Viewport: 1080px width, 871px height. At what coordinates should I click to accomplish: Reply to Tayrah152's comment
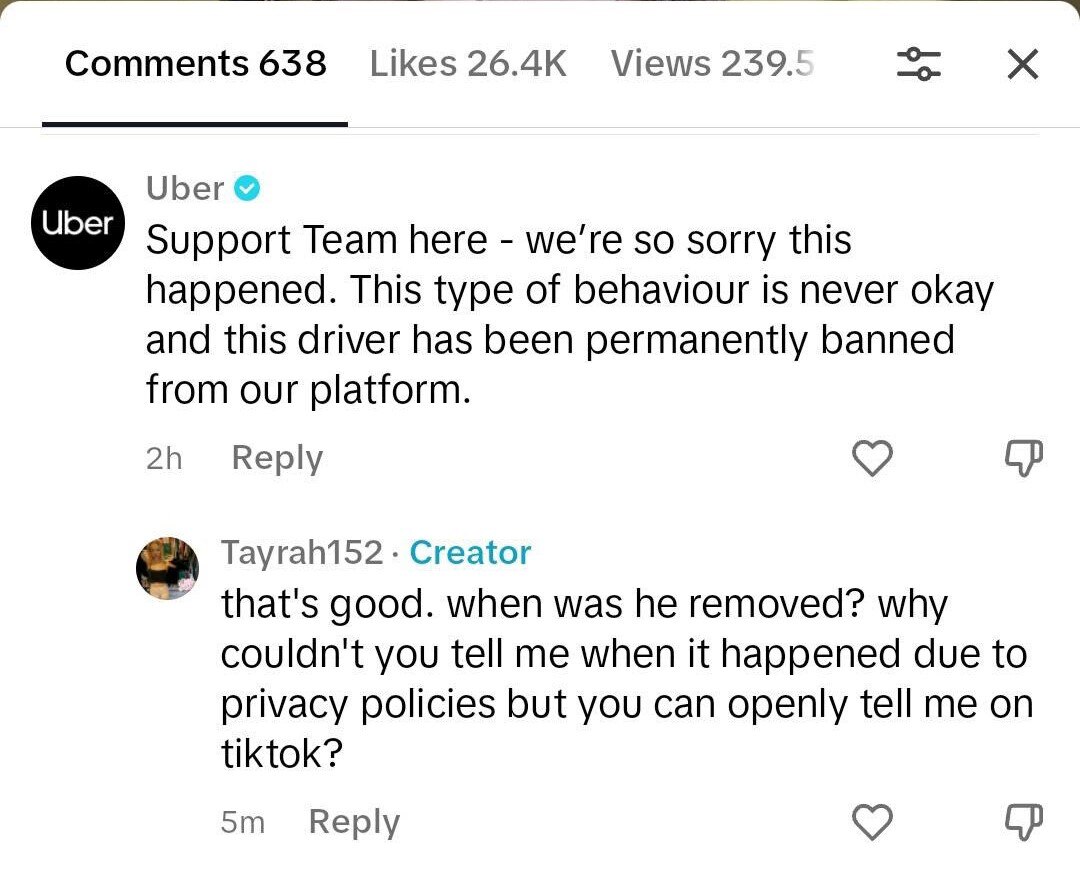353,822
